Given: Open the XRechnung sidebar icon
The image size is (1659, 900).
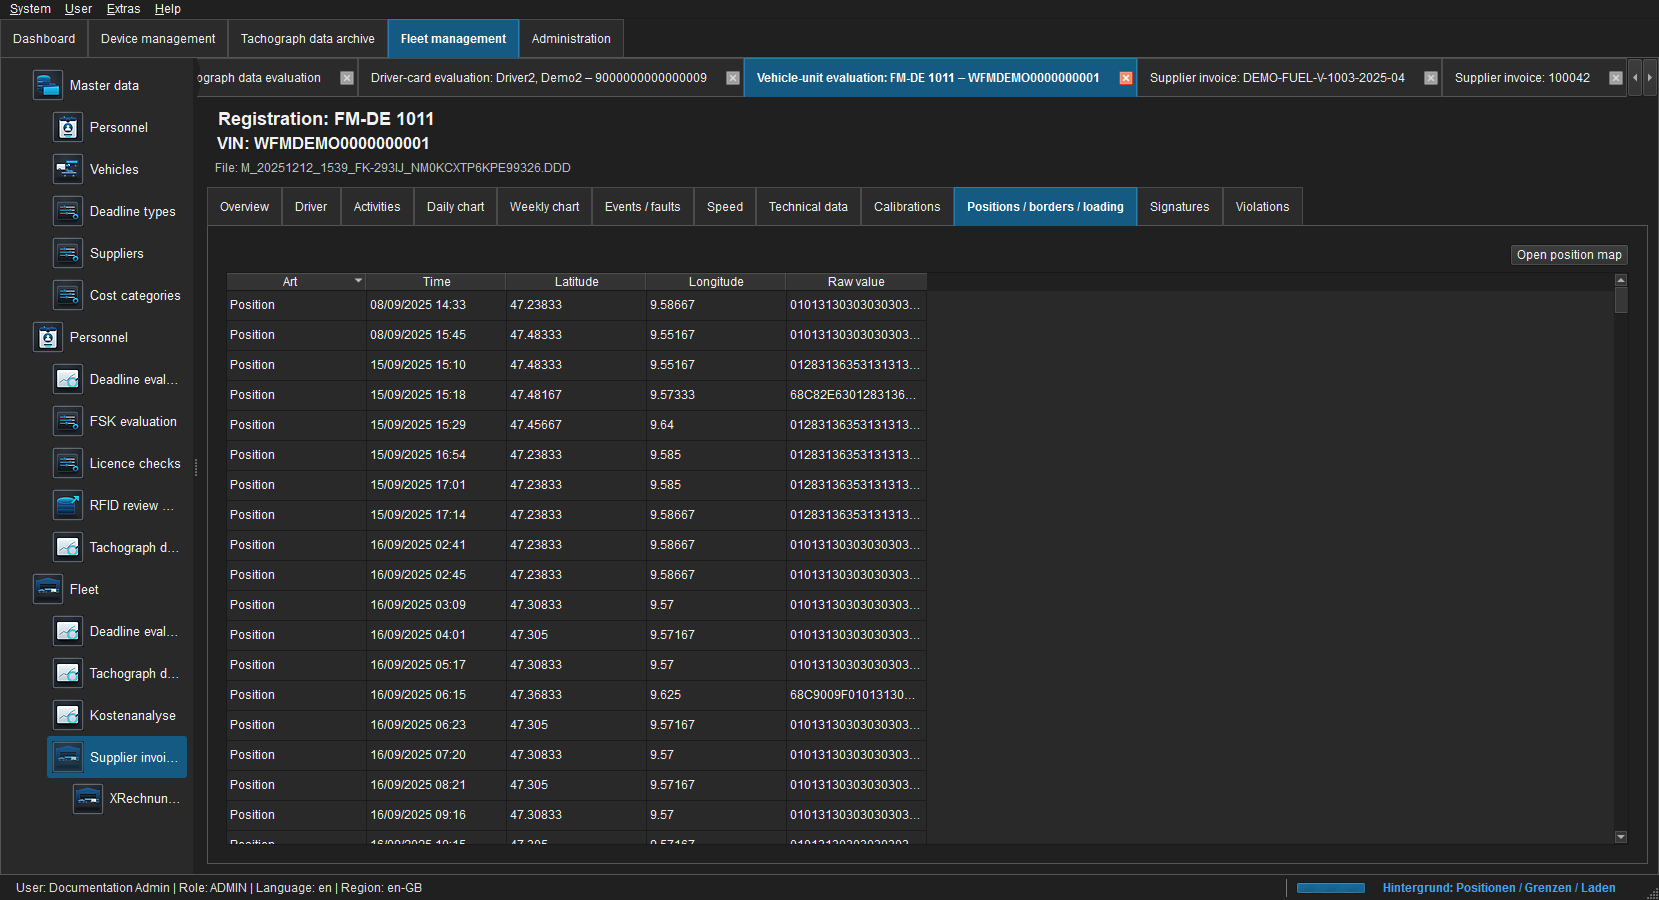Looking at the screenshot, I should pos(88,798).
